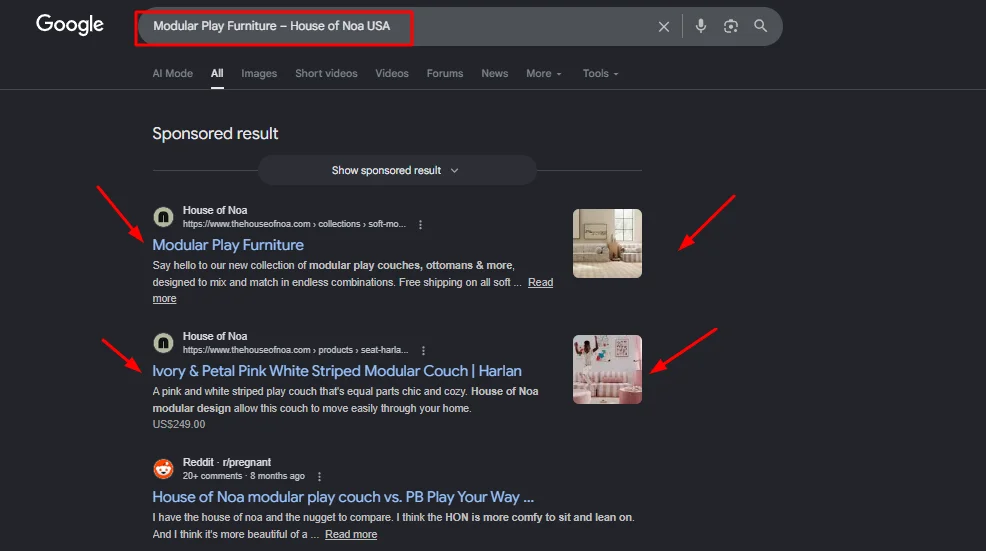Image resolution: width=986 pixels, height=551 pixels.
Task: Expand Show sponsored result
Action: (x=397, y=170)
